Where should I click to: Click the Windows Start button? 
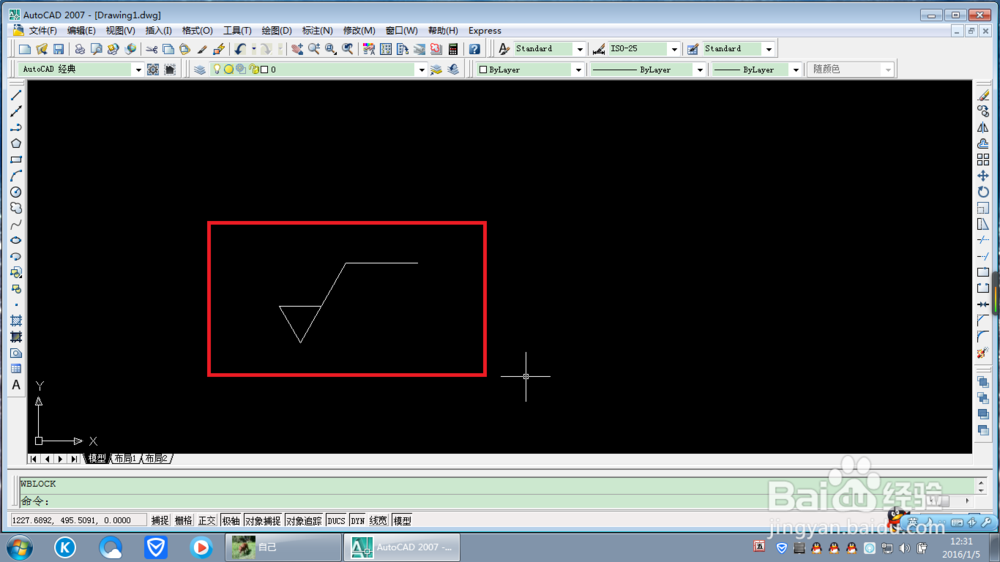pos(20,547)
